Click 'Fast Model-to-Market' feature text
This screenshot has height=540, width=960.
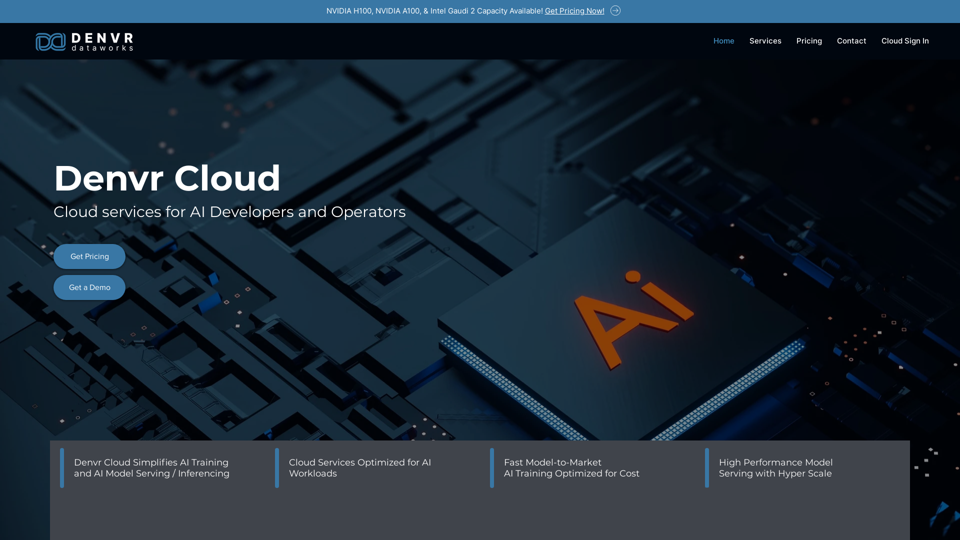click(571, 468)
